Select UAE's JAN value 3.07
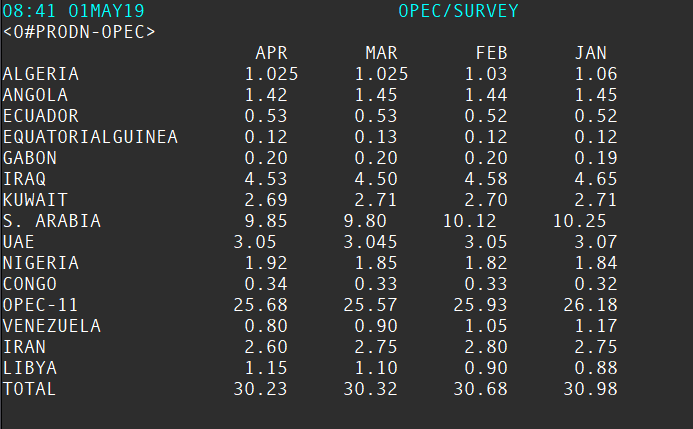This screenshot has width=693, height=429. pyautogui.click(x=596, y=242)
